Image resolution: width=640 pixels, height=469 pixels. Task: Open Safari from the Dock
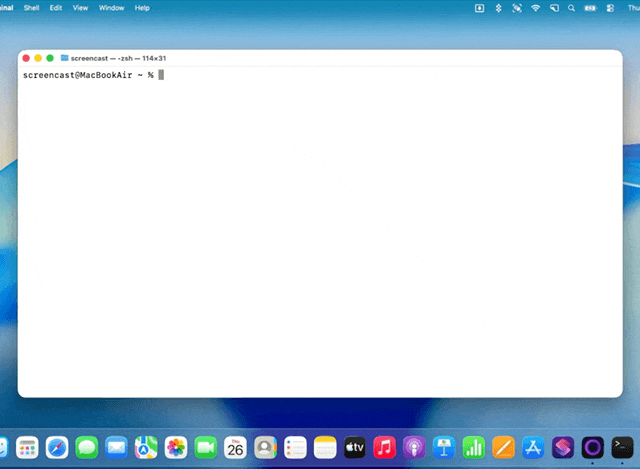pyautogui.click(x=57, y=447)
